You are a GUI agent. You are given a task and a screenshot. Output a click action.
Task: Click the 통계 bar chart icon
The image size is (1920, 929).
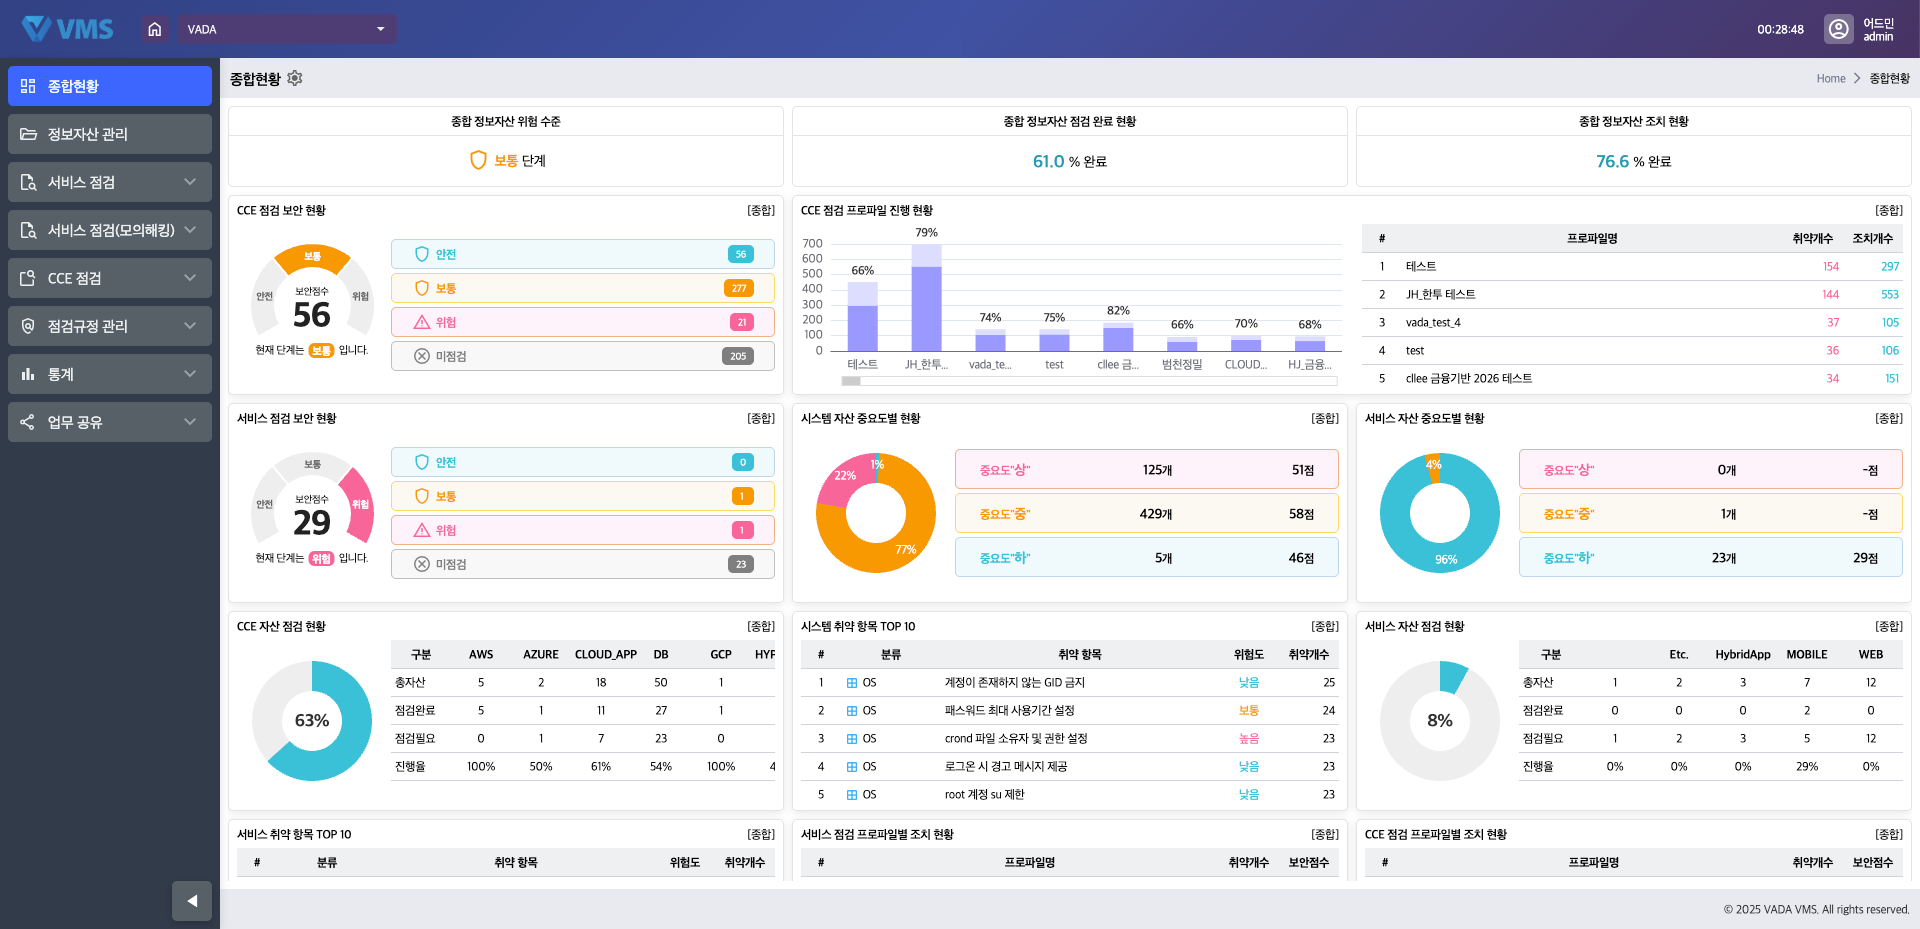pos(28,374)
